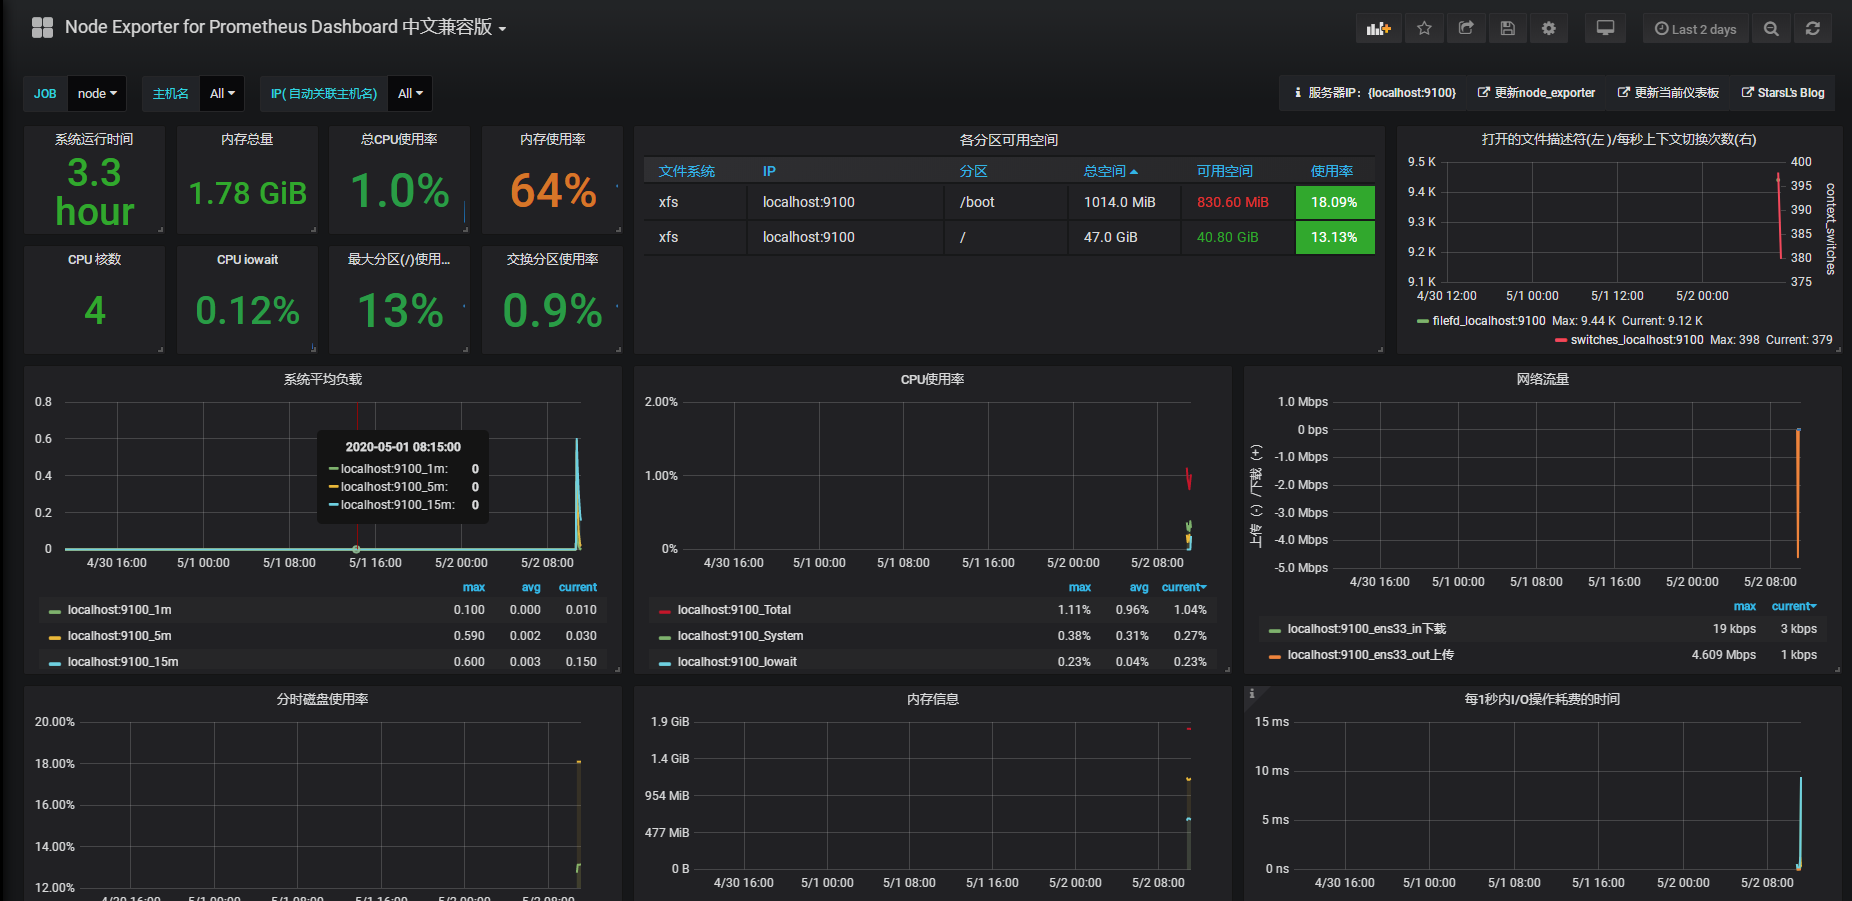
Task: Sort network legend by max column
Action: coord(1745,606)
